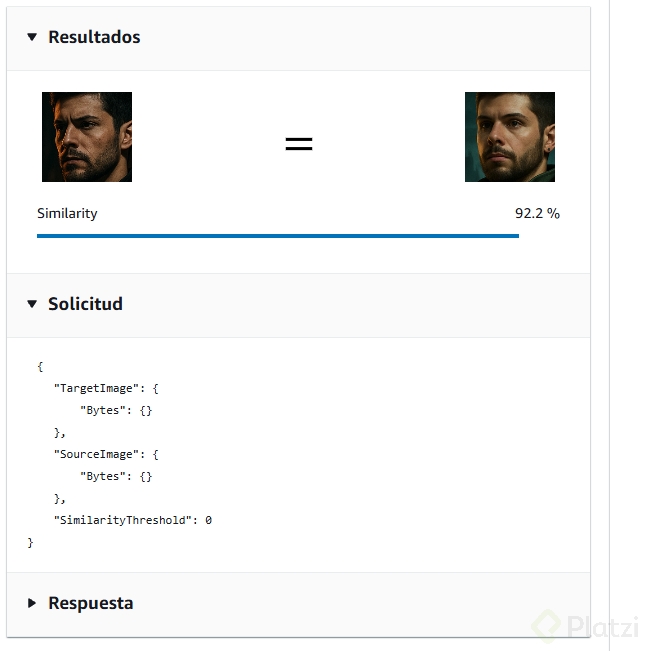Select the left comparison face thumbnail

(x=87, y=137)
